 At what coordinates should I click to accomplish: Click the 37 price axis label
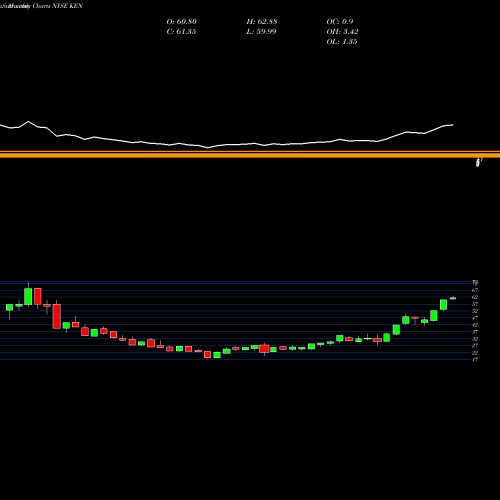[475, 332]
